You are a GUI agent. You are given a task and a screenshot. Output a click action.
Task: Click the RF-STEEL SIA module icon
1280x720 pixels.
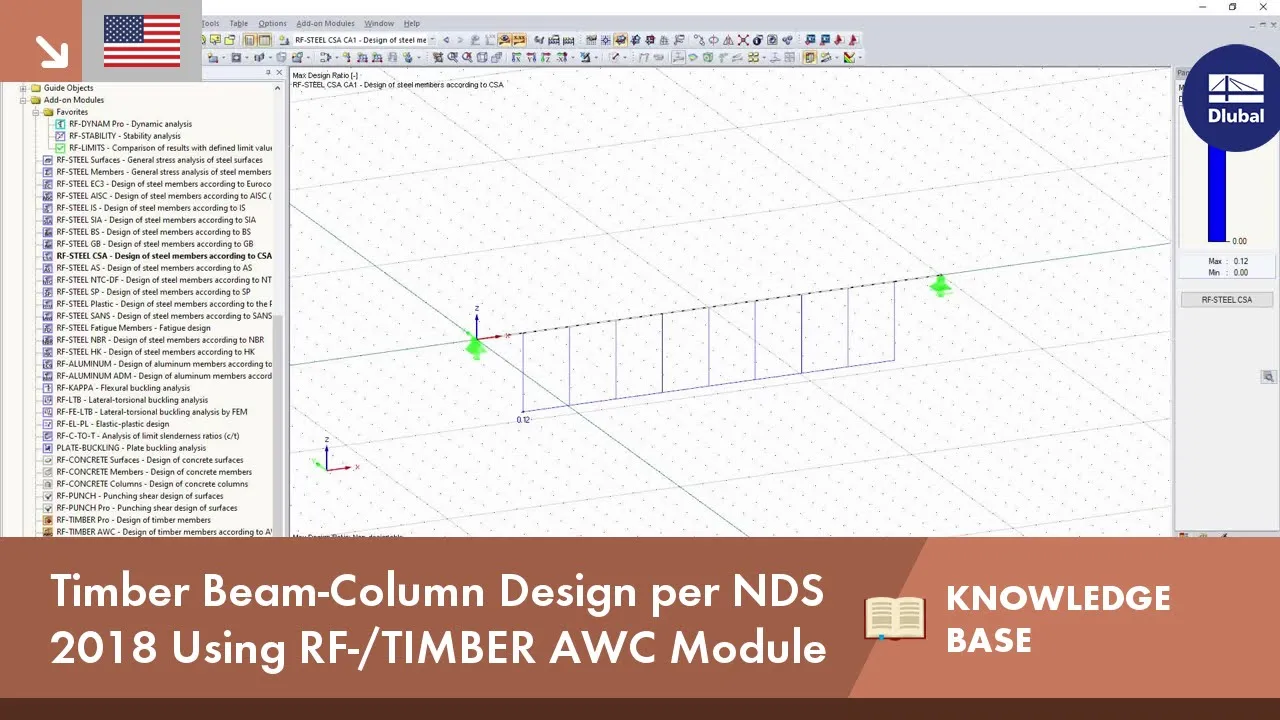point(48,220)
